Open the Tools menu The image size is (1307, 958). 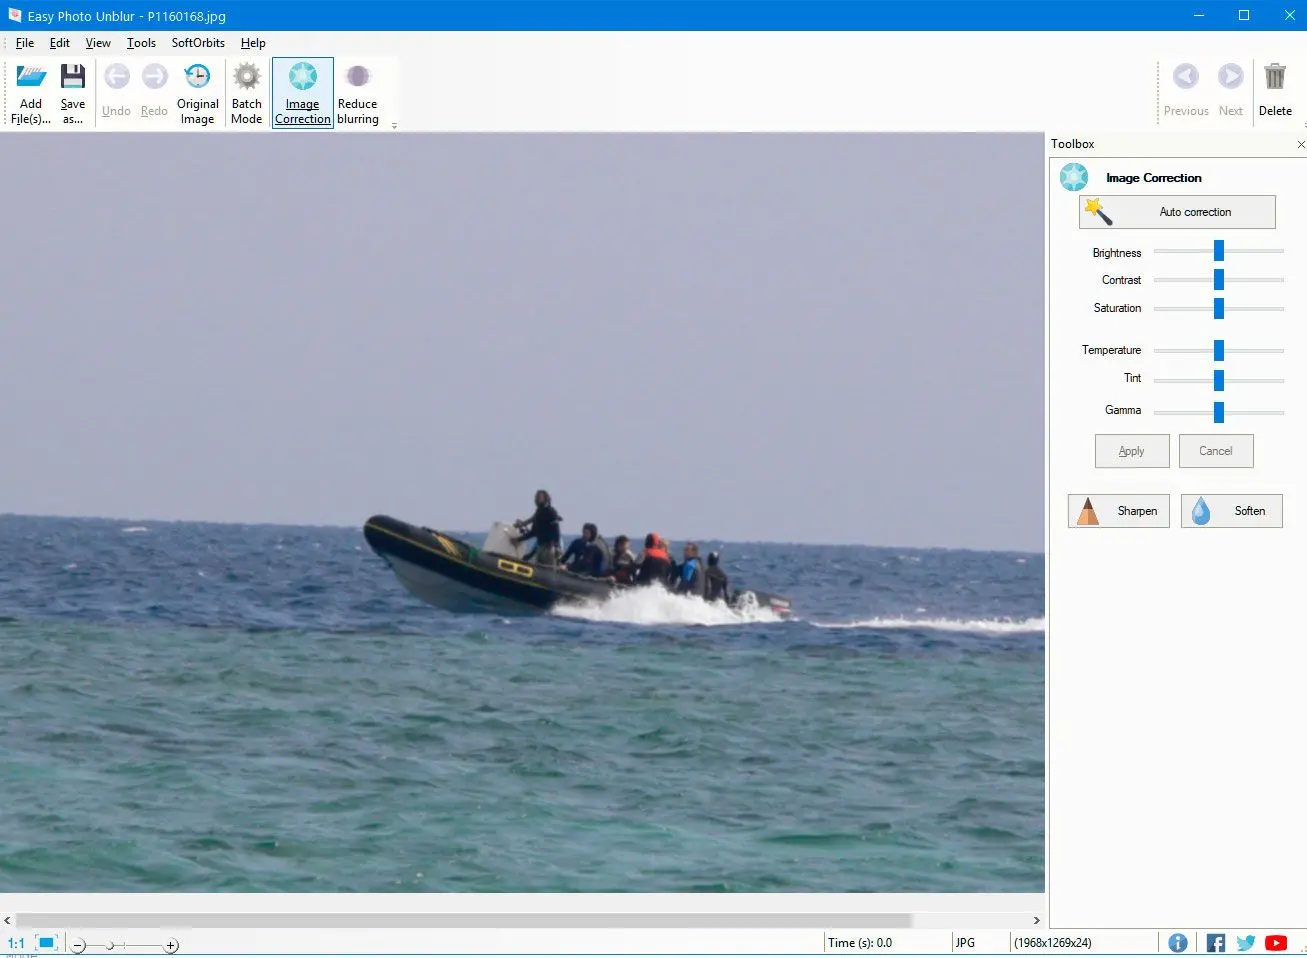coord(141,43)
